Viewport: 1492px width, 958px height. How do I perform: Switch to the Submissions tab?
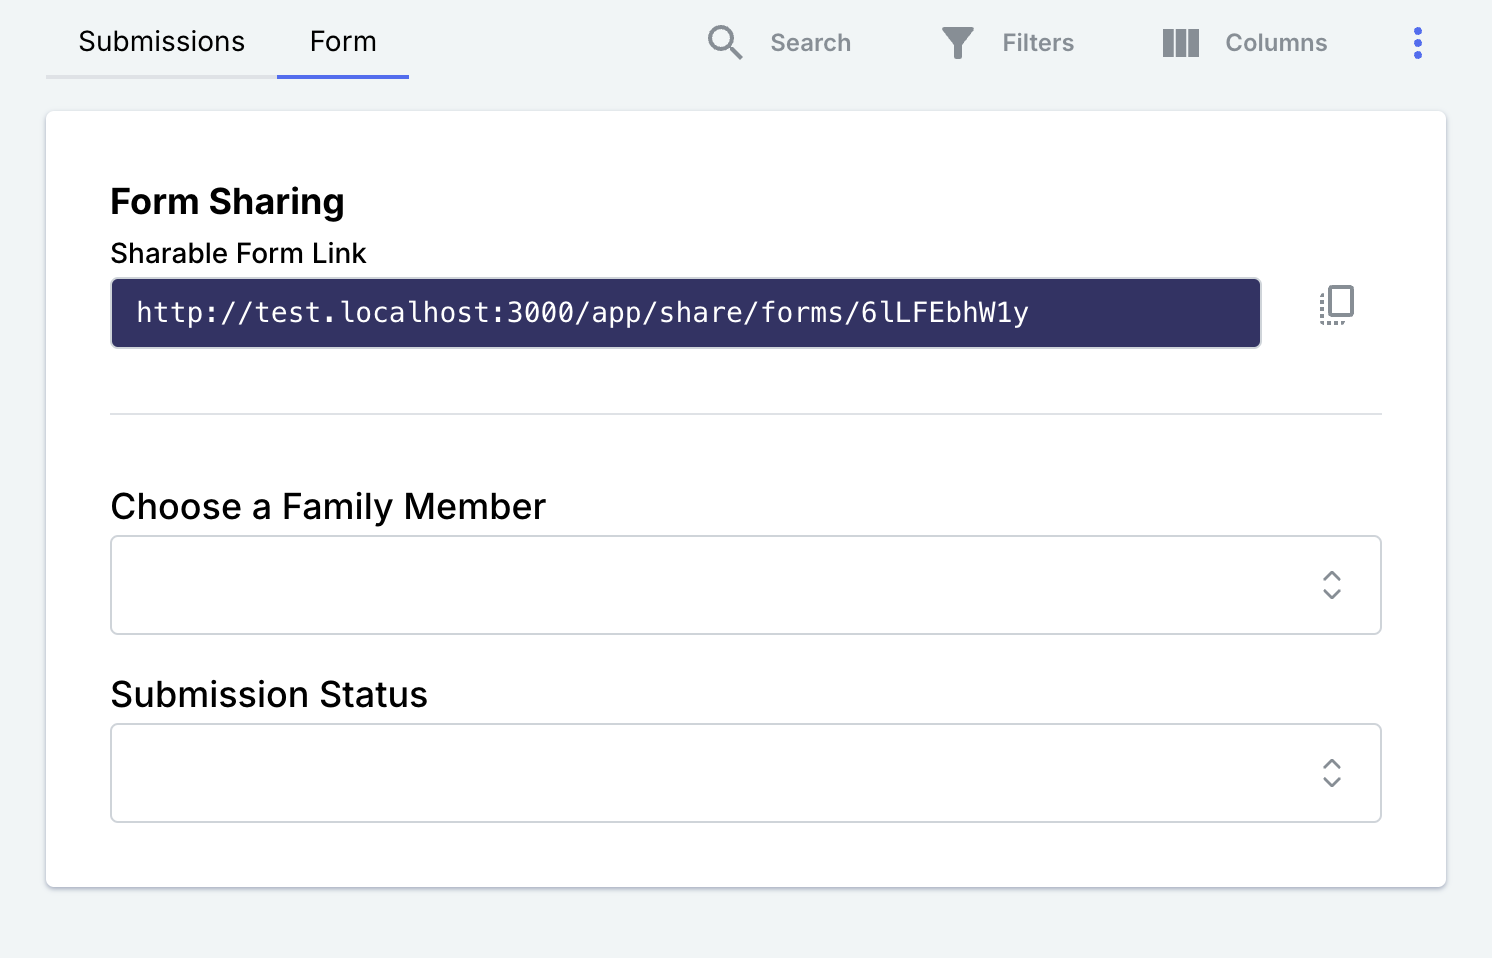(161, 42)
